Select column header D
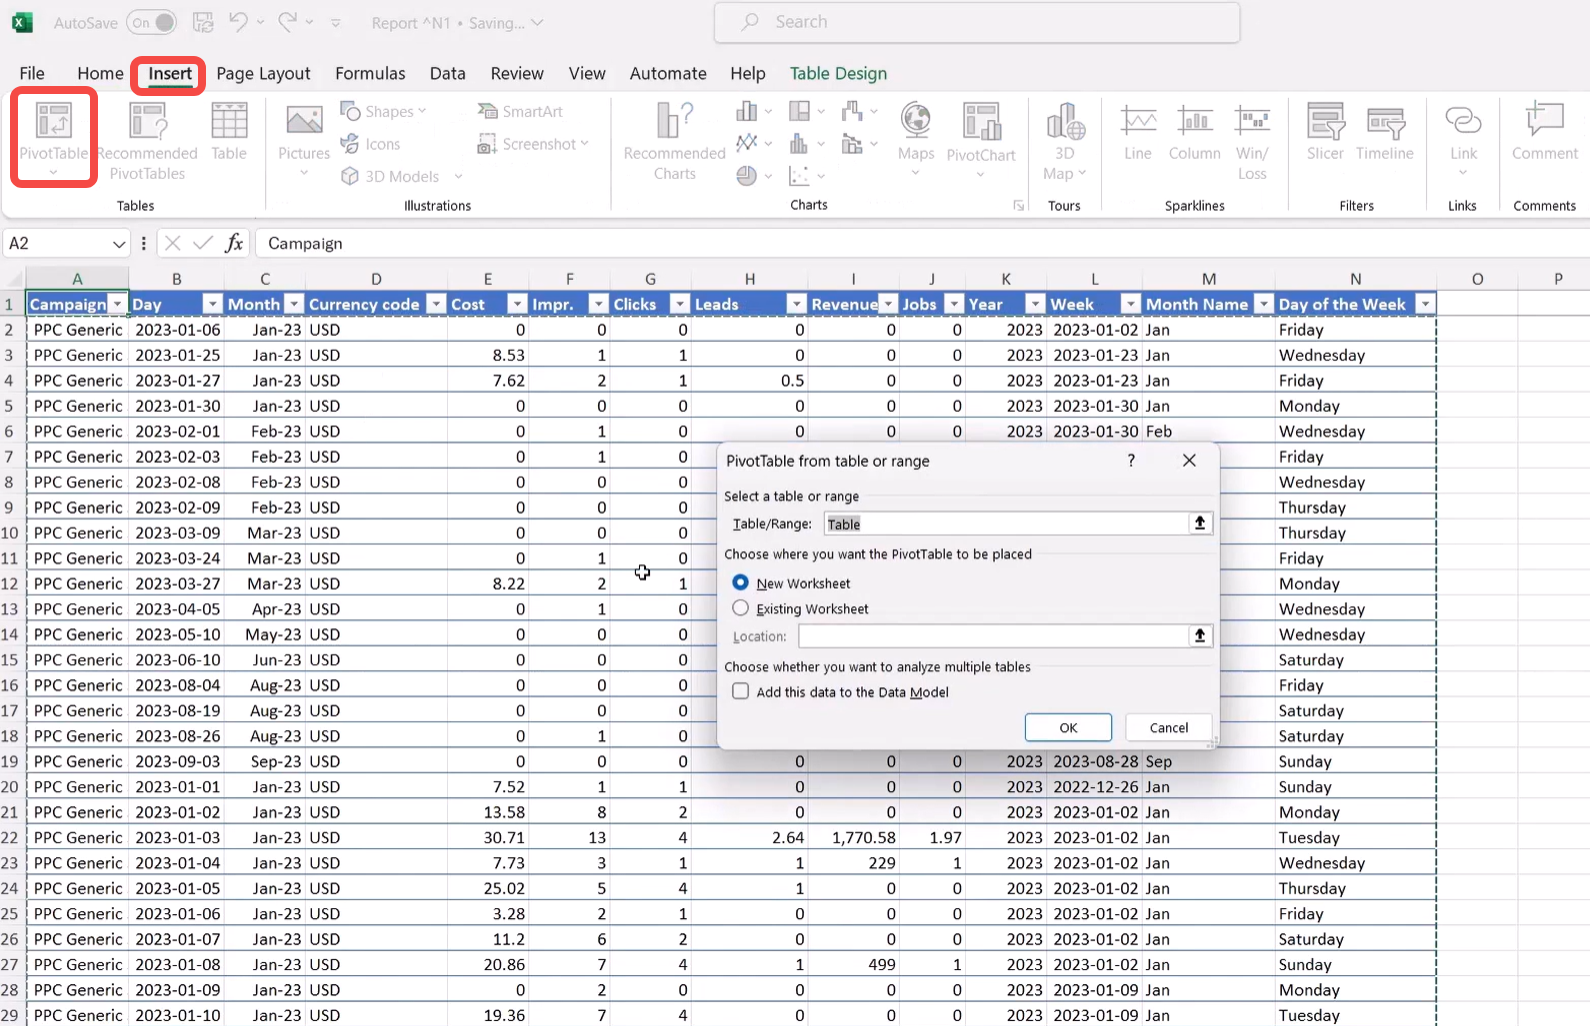The image size is (1590, 1026). click(376, 279)
